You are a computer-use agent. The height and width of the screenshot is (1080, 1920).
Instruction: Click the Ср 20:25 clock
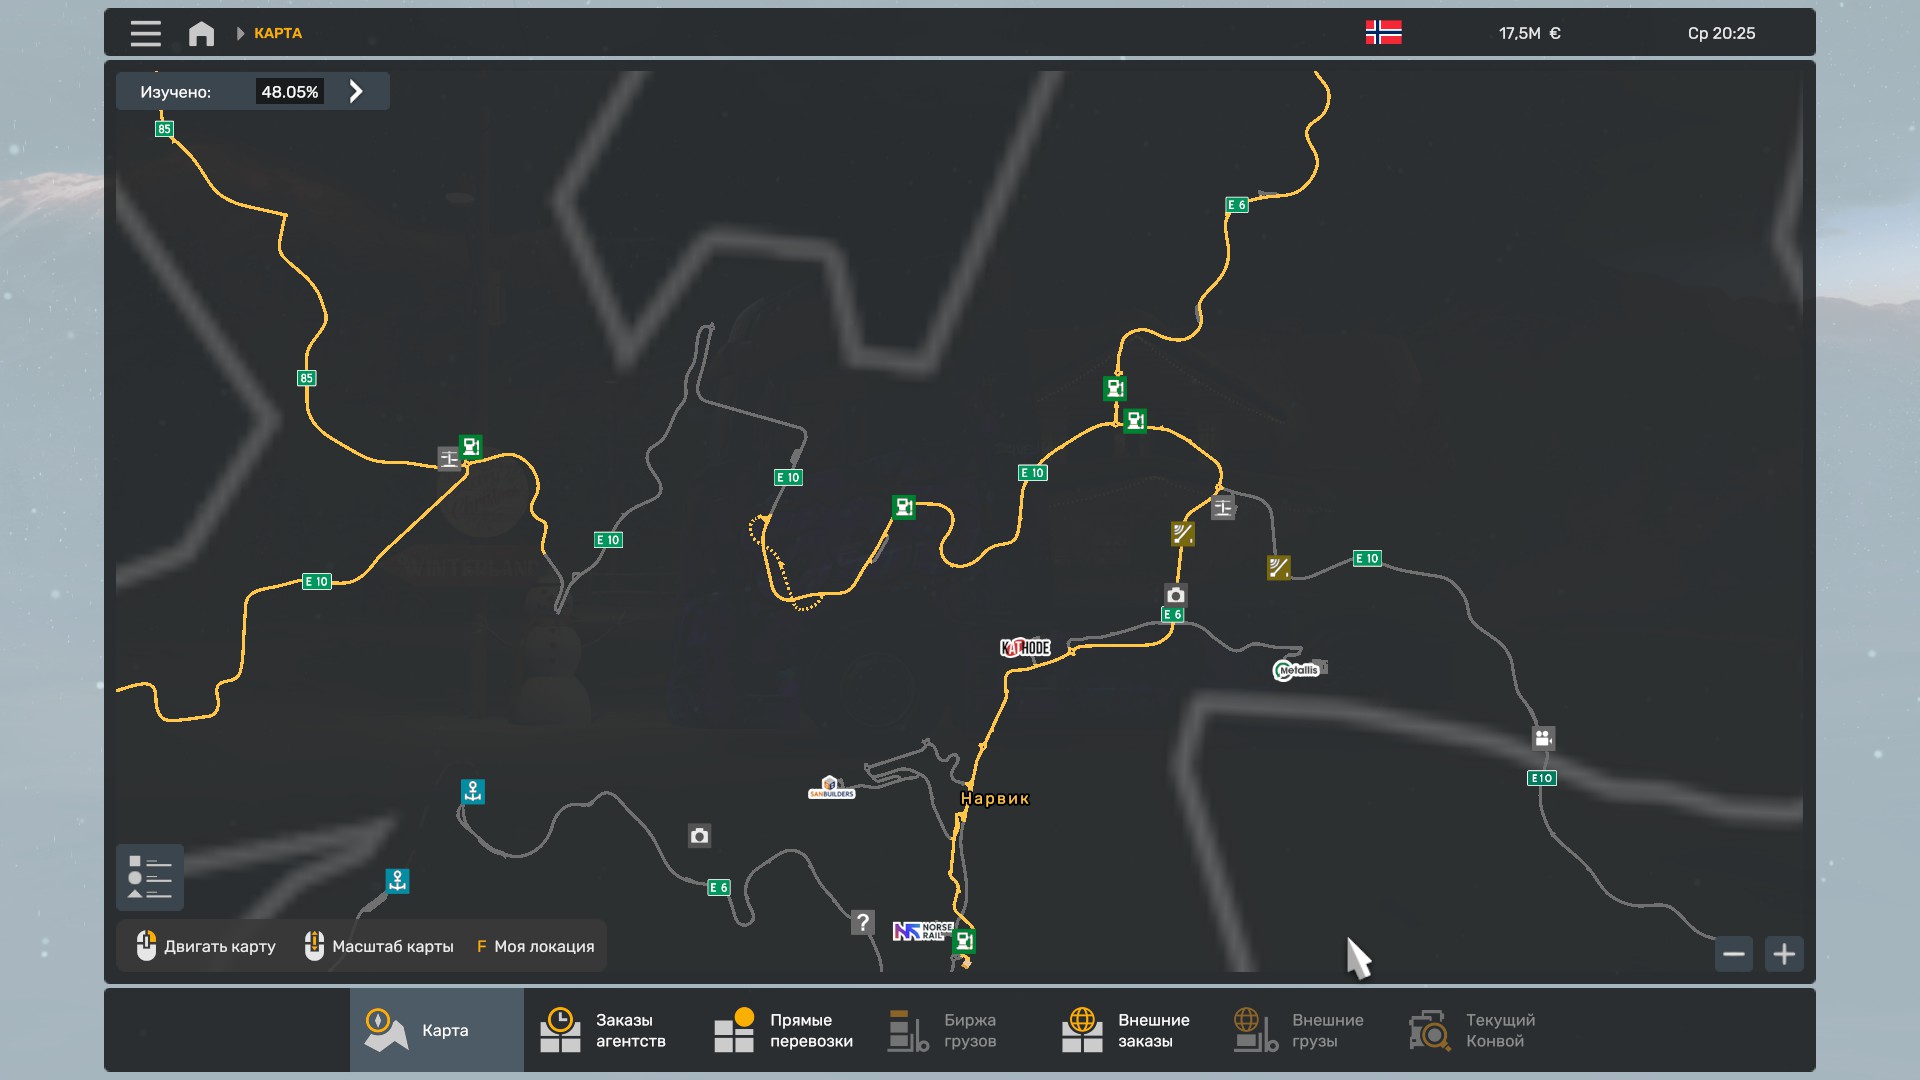[1721, 33]
